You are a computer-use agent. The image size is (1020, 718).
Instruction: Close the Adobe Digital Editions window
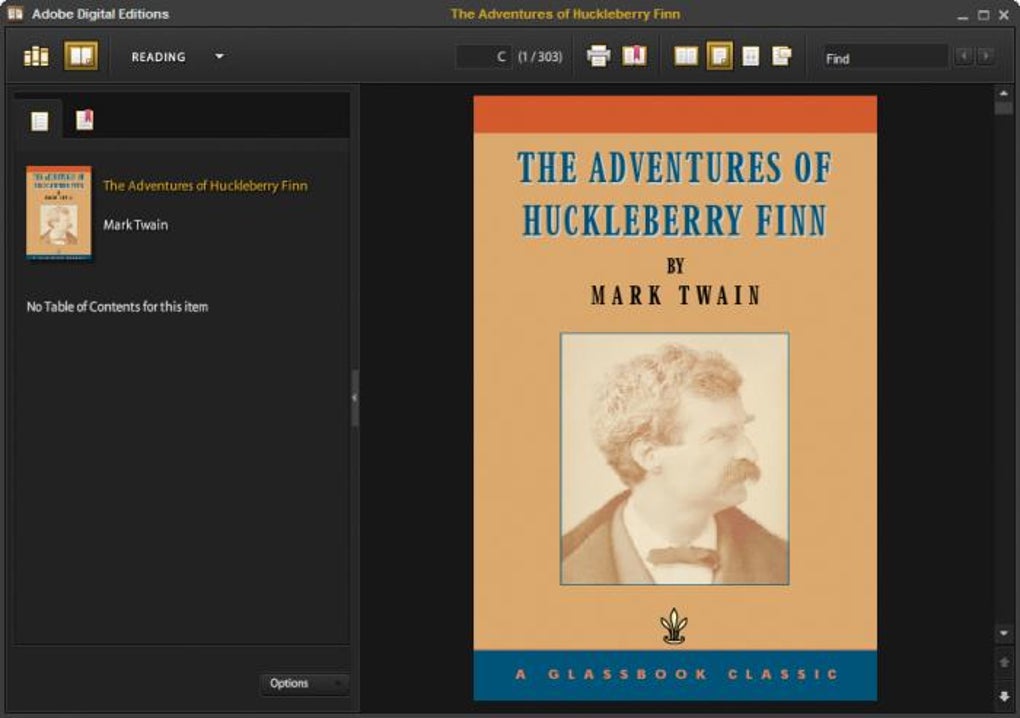pyautogui.click(x=1004, y=15)
